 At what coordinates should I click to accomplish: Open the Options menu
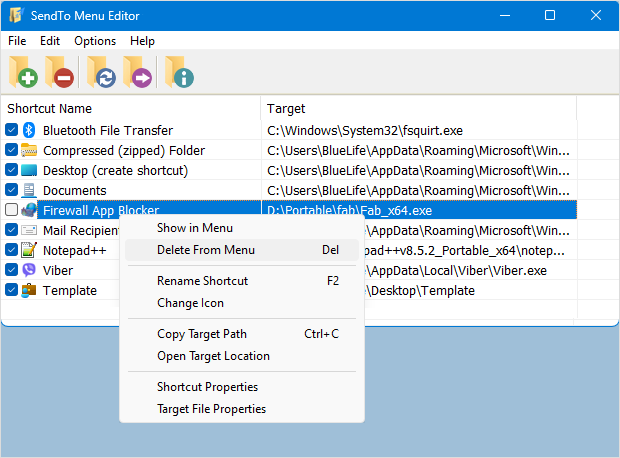[95, 41]
